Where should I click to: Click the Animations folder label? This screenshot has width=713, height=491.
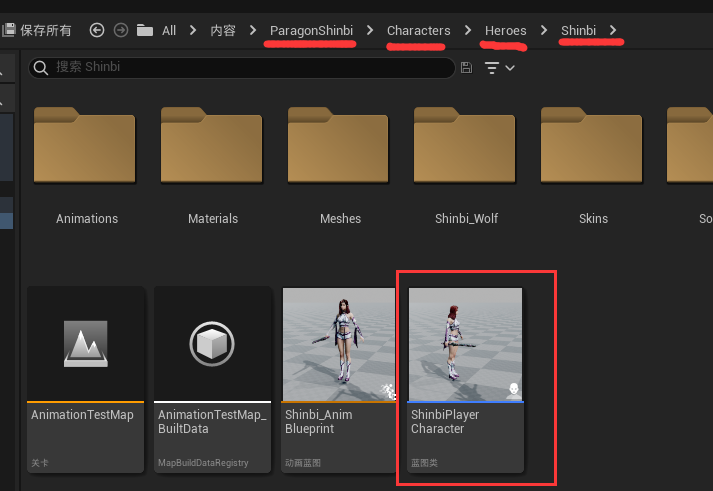pos(87,219)
